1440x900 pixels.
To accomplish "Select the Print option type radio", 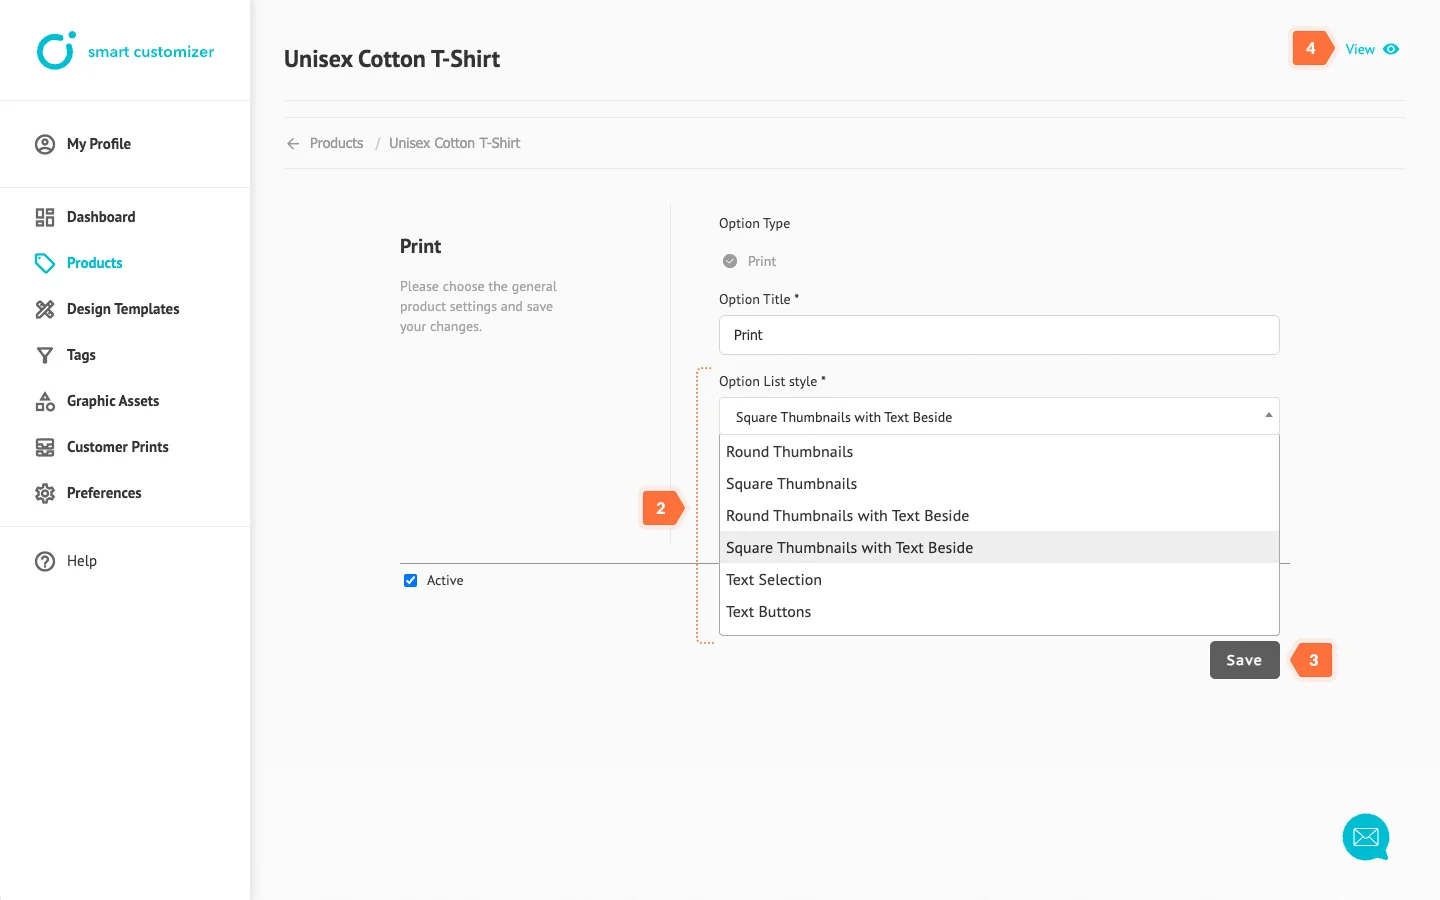I will 730,261.
